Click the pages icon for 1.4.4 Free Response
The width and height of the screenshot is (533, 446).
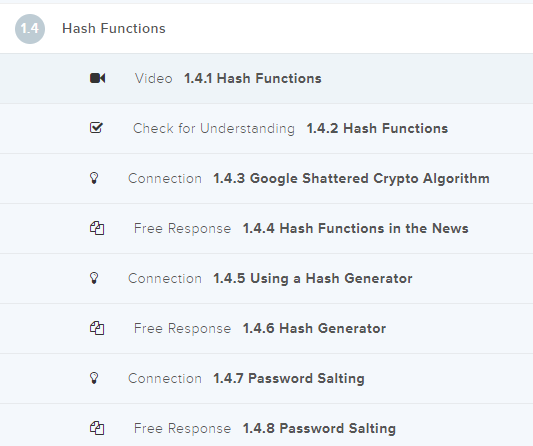(x=97, y=228)
